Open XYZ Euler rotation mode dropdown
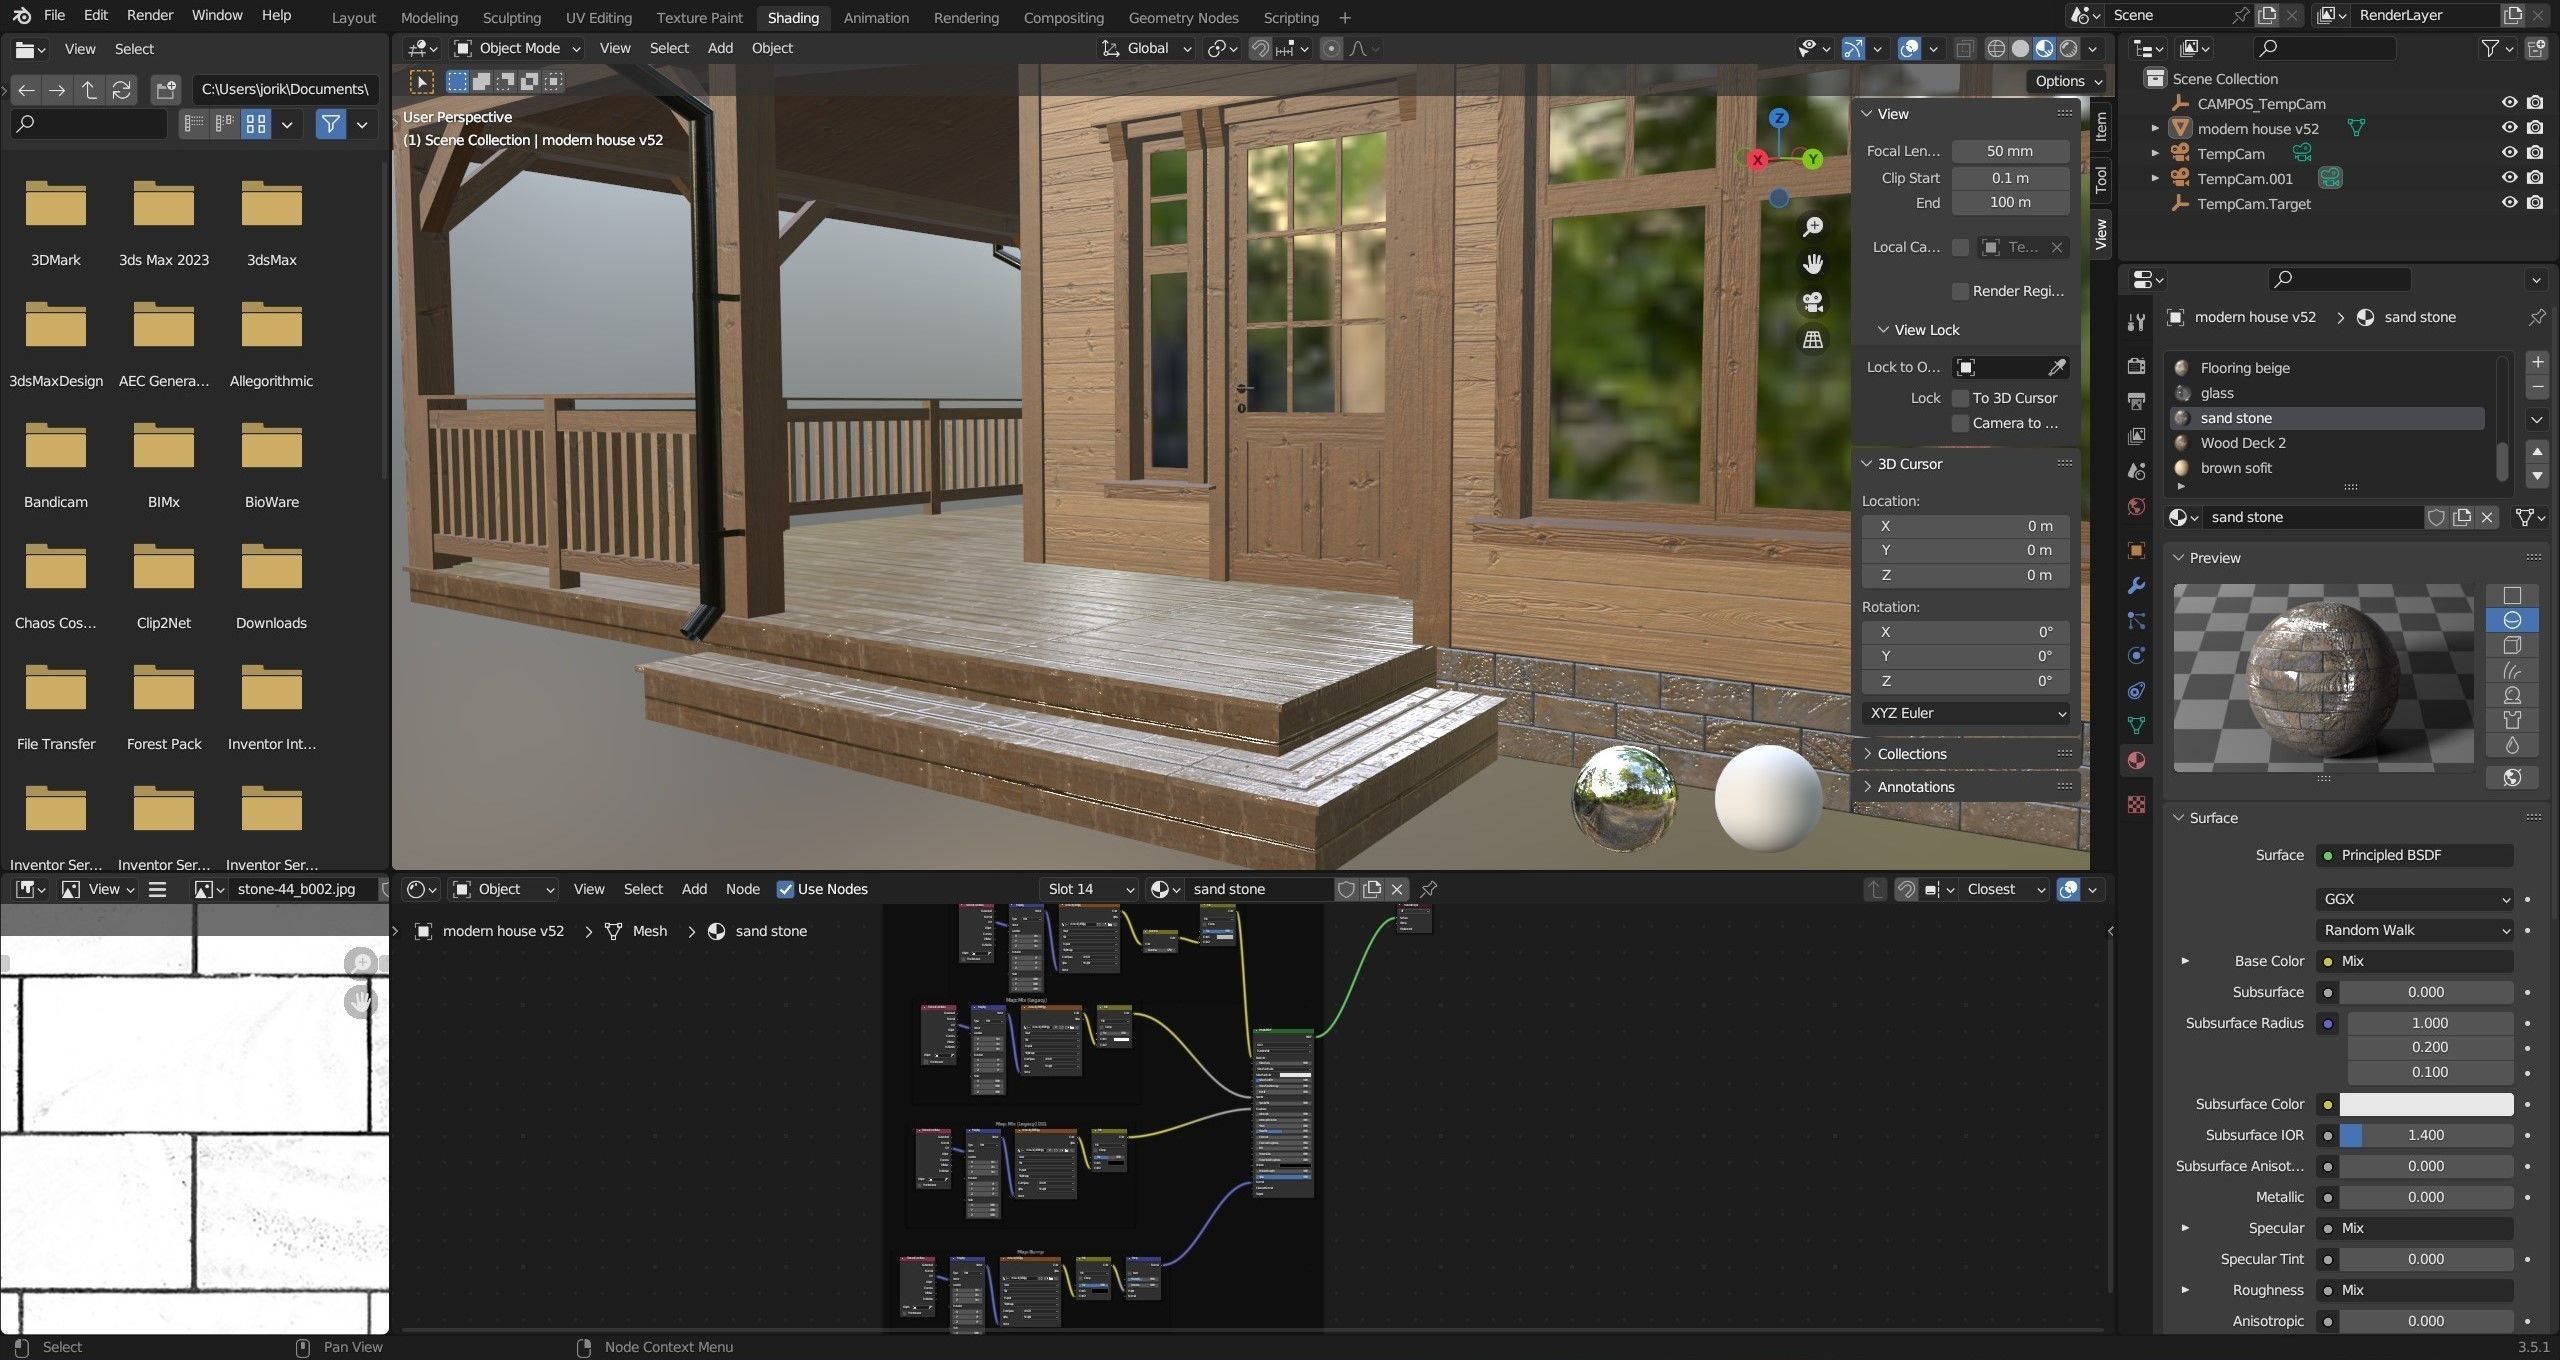 pos(1966,713)
